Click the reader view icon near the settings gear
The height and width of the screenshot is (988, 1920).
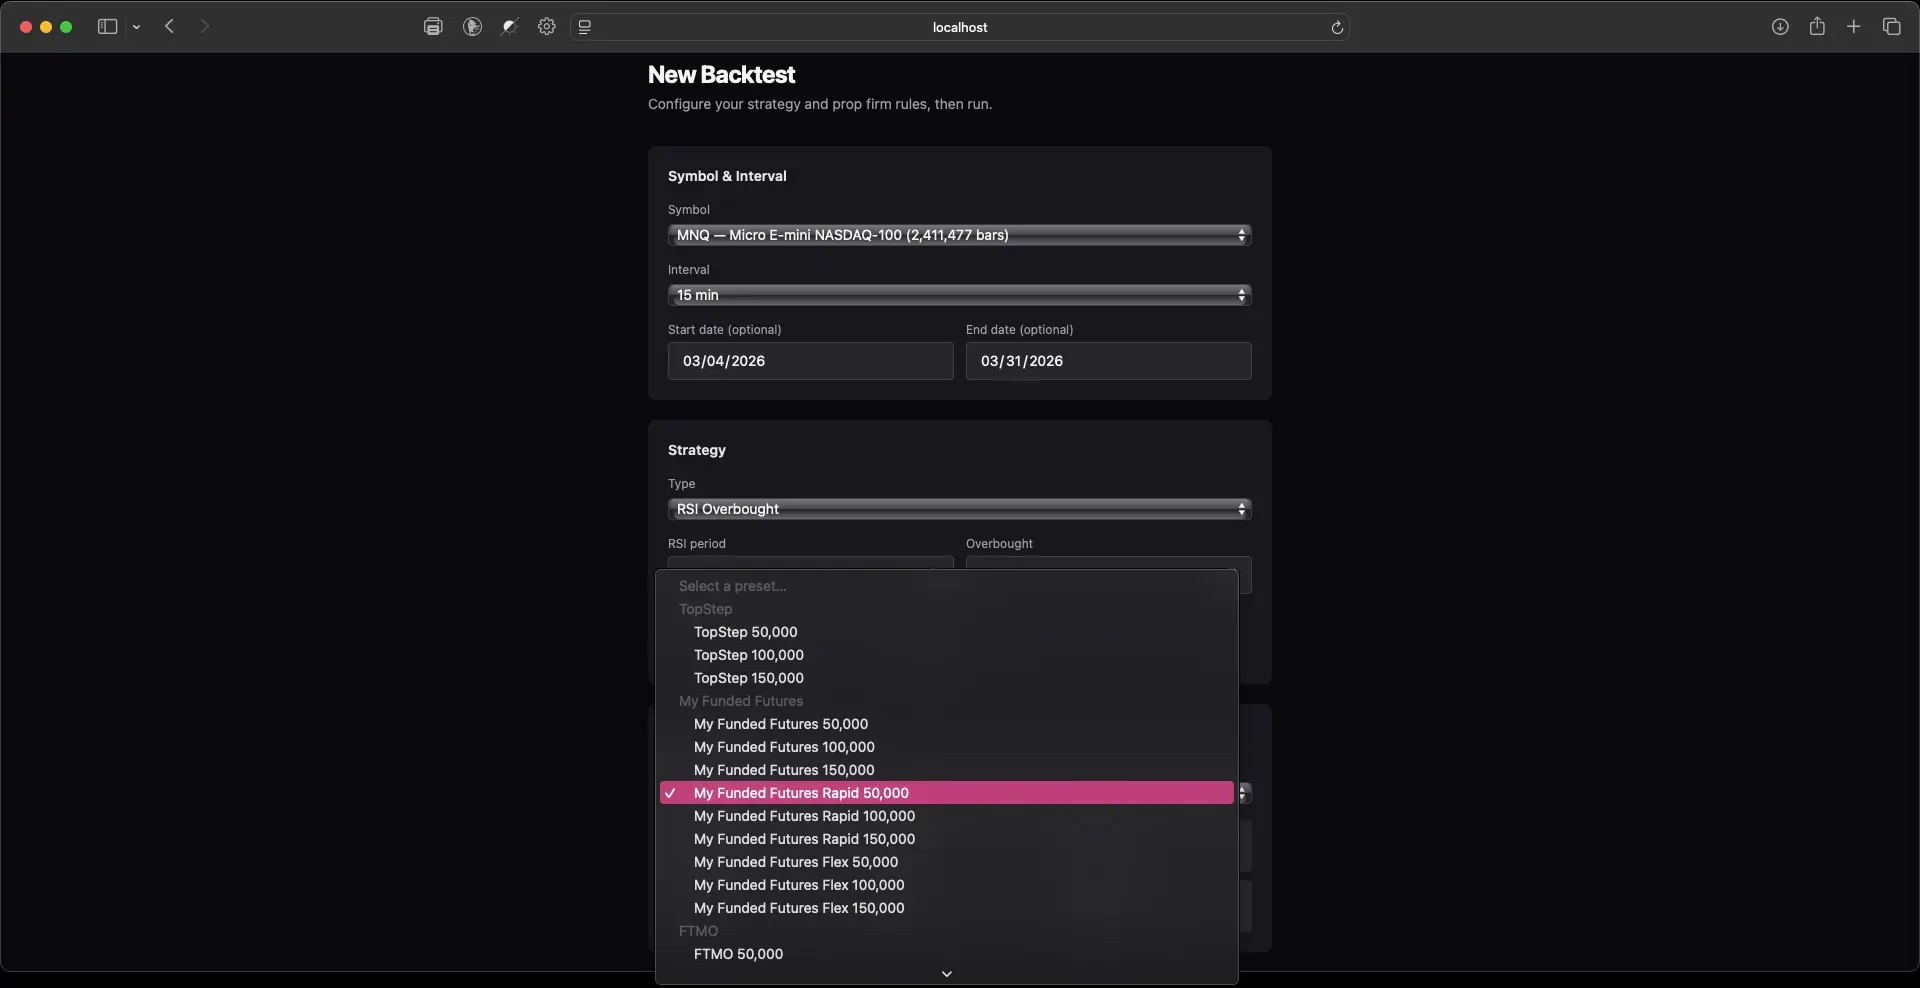(585, 27)
